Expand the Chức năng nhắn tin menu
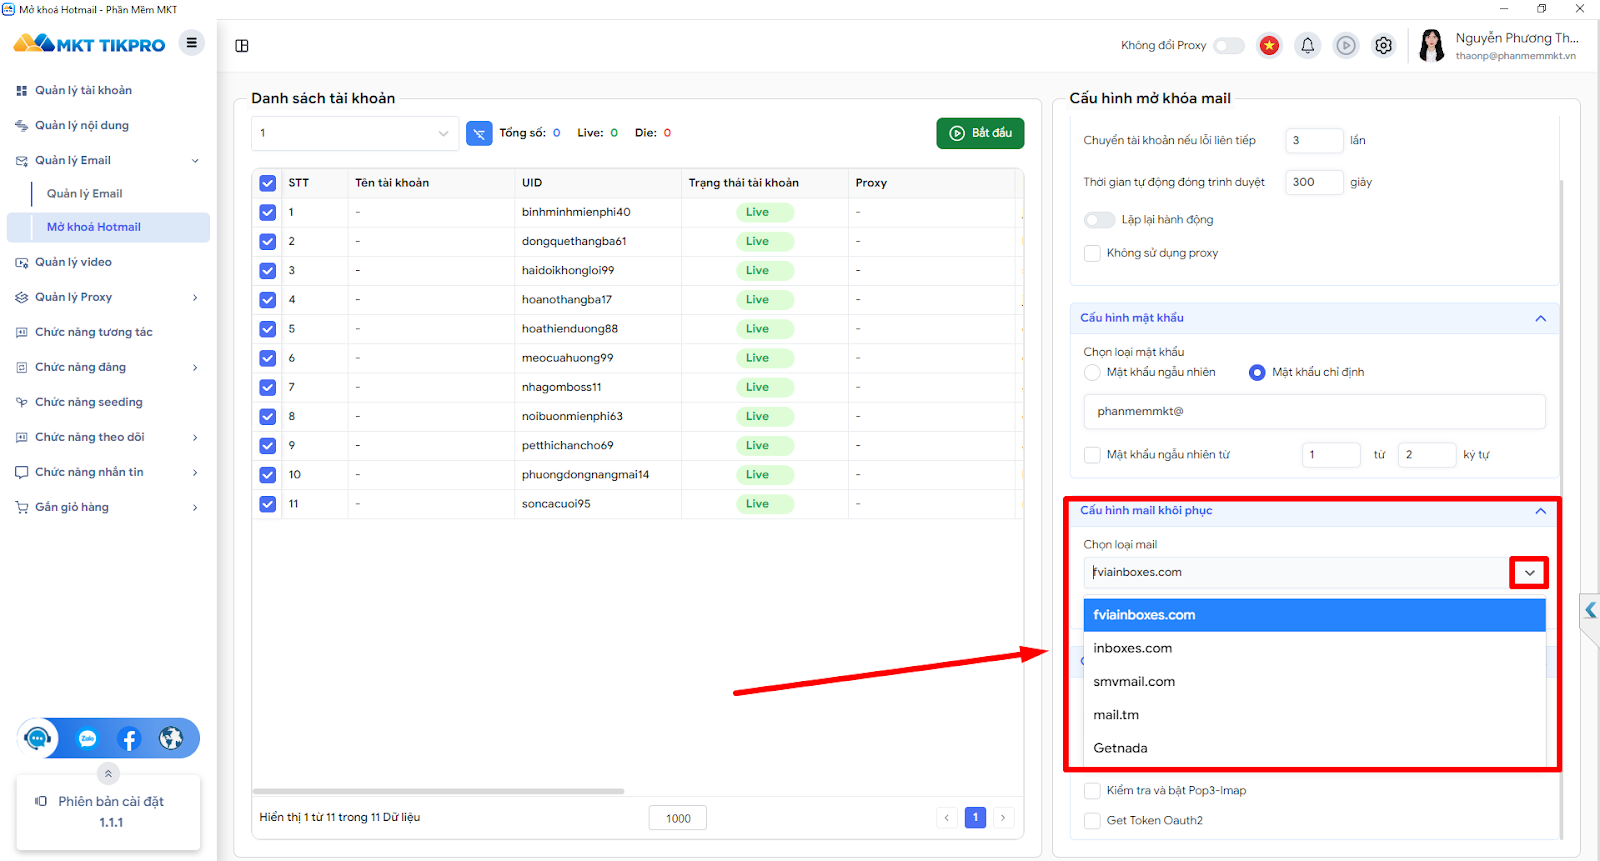 tap(195, 473)
